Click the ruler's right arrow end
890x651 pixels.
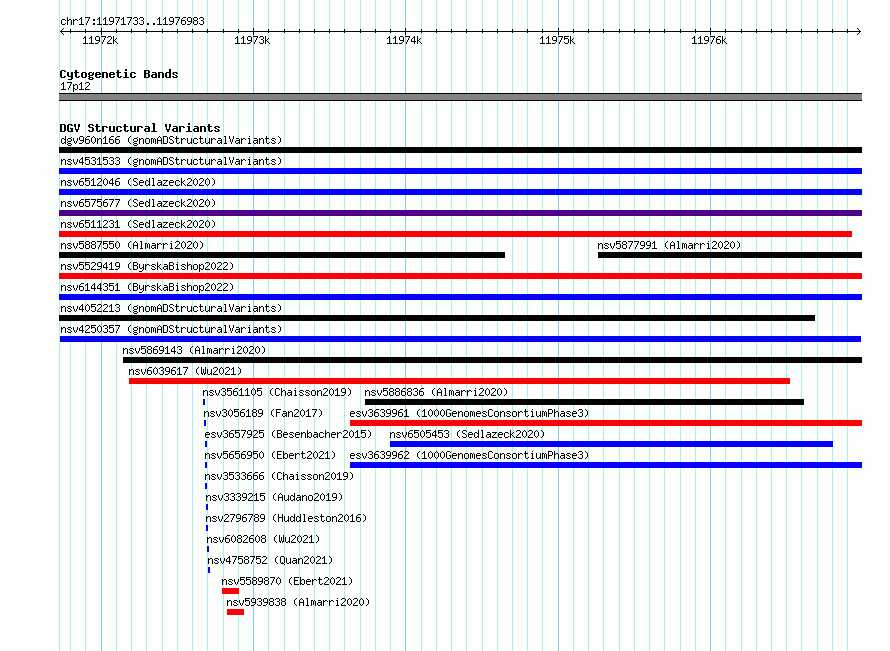point(859,31)
